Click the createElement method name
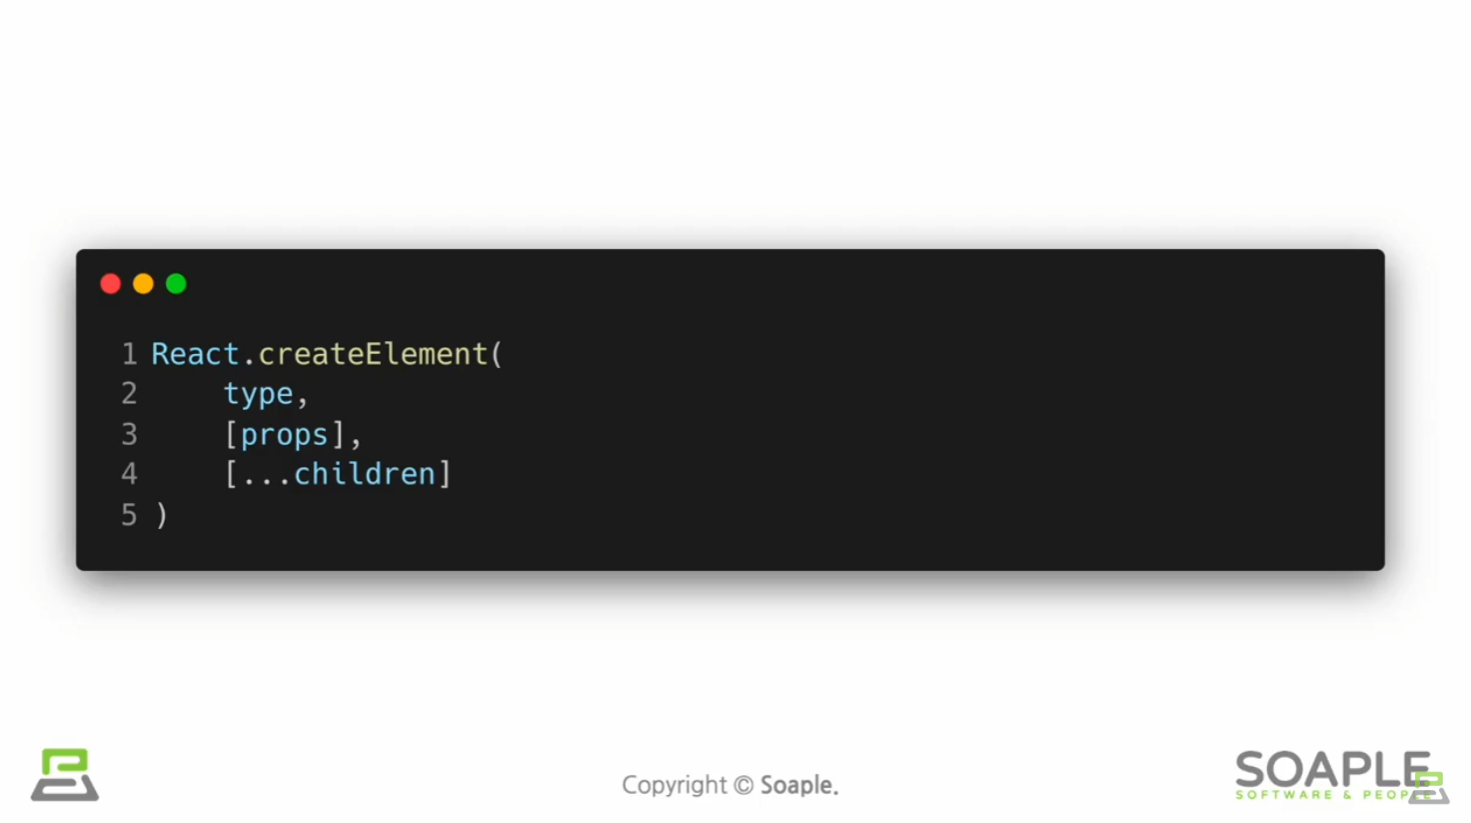This screenshot has width=1471, height=823. (372, 354)
